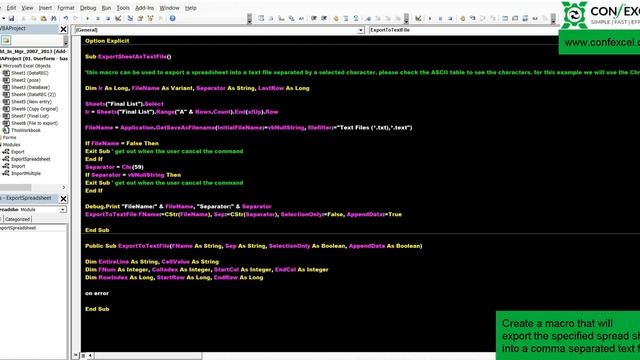Click the Redo arrow icon
The width and height of the screenshot is (640, 360).
point(76,18)
